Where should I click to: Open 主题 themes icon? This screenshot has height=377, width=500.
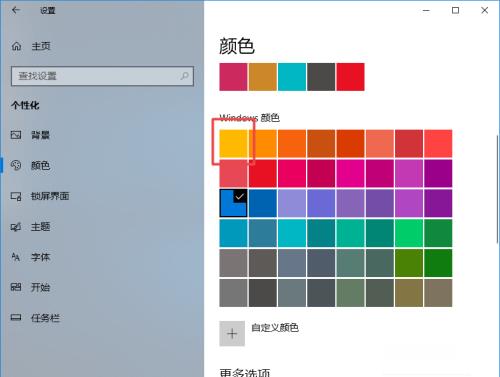(x=16, y=227)
